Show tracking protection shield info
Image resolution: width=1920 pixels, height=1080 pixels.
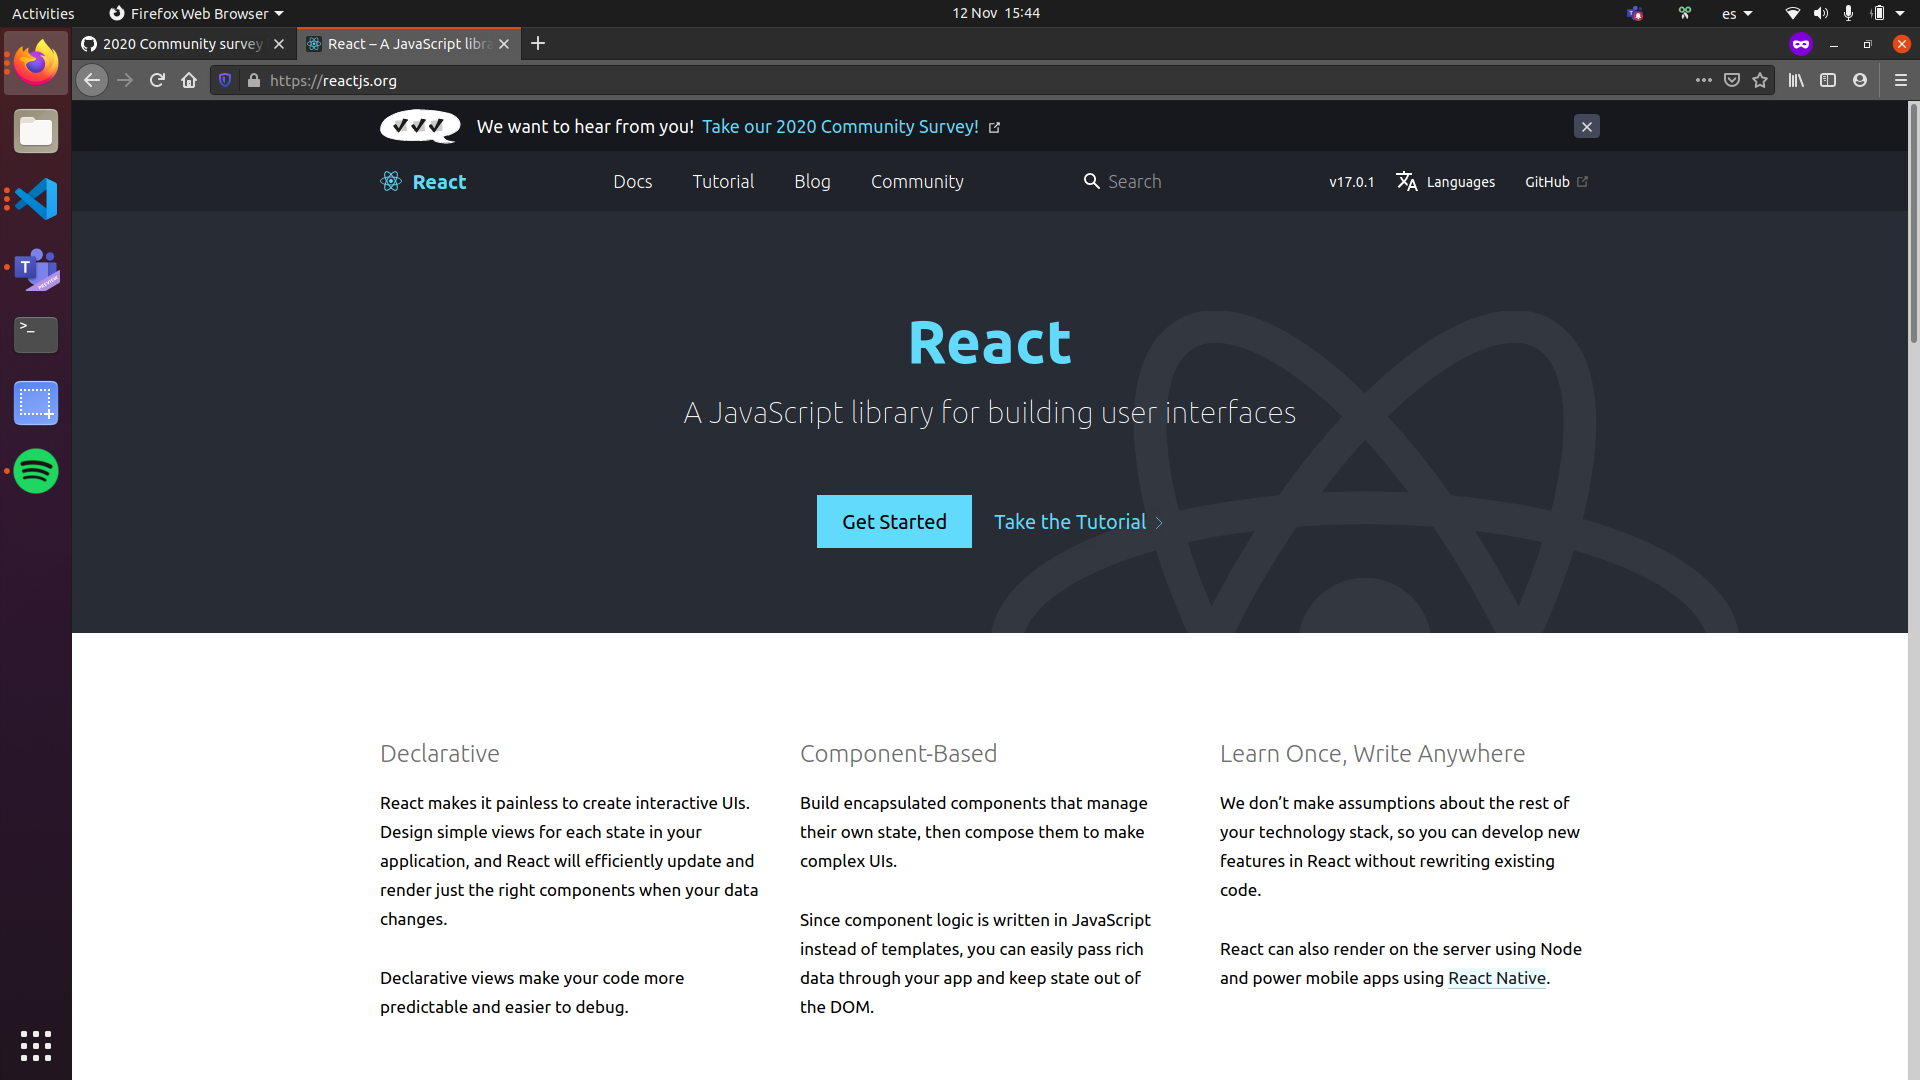[225, 80]
